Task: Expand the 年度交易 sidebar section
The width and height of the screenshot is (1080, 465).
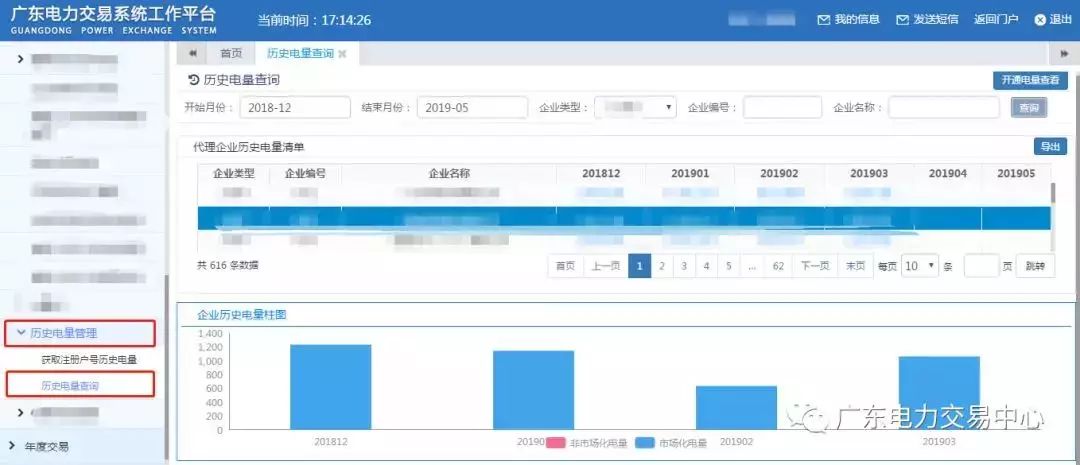Action: pyautogui.click(x=45, y=446)
